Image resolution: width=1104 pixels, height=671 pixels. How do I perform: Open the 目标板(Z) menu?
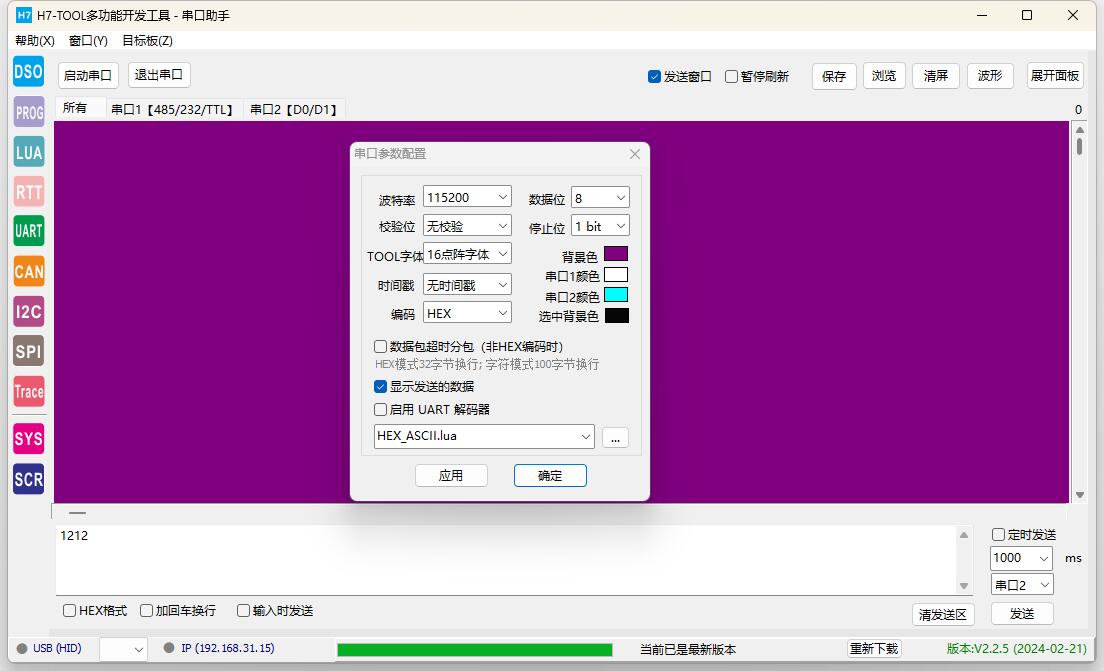click(x=147, y=41)
